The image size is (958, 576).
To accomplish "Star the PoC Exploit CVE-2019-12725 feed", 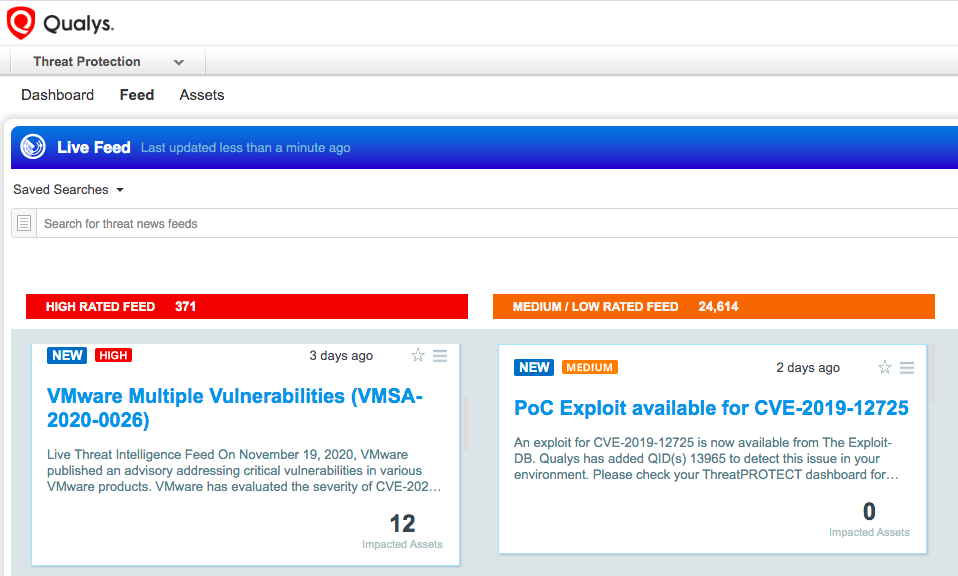I will [885, 367].
